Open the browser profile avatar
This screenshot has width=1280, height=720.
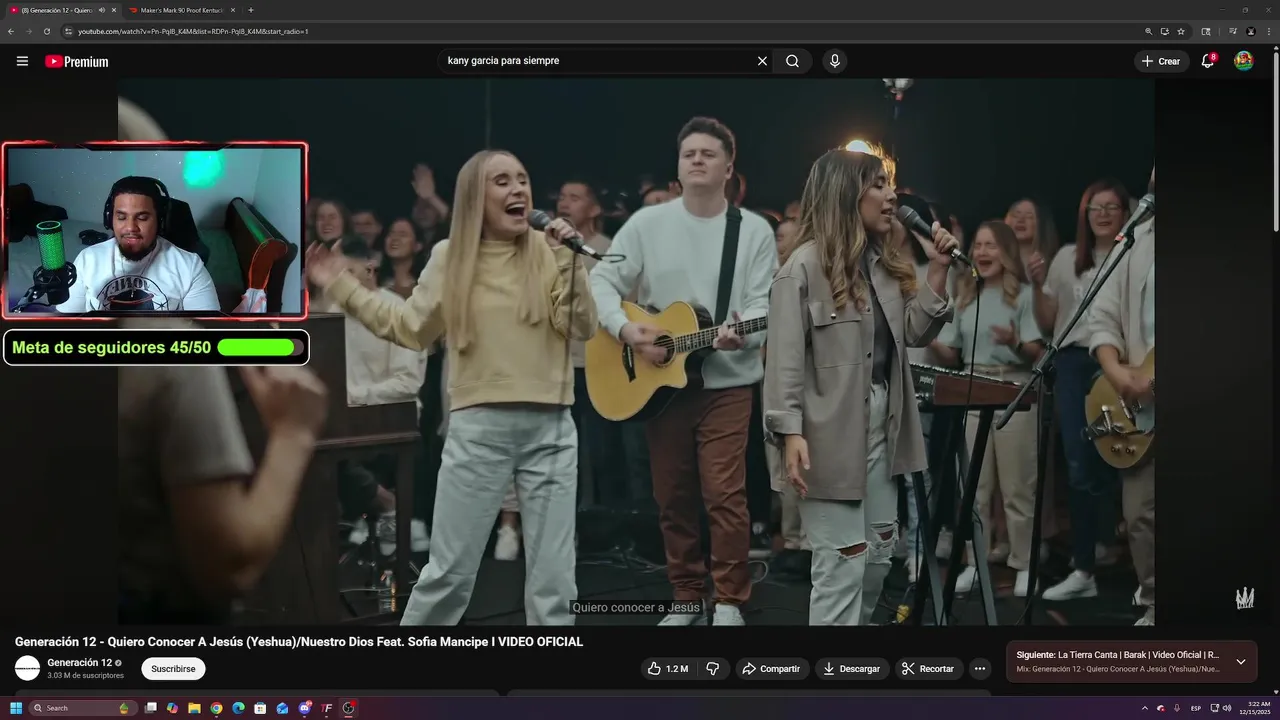coord(1251,31)
